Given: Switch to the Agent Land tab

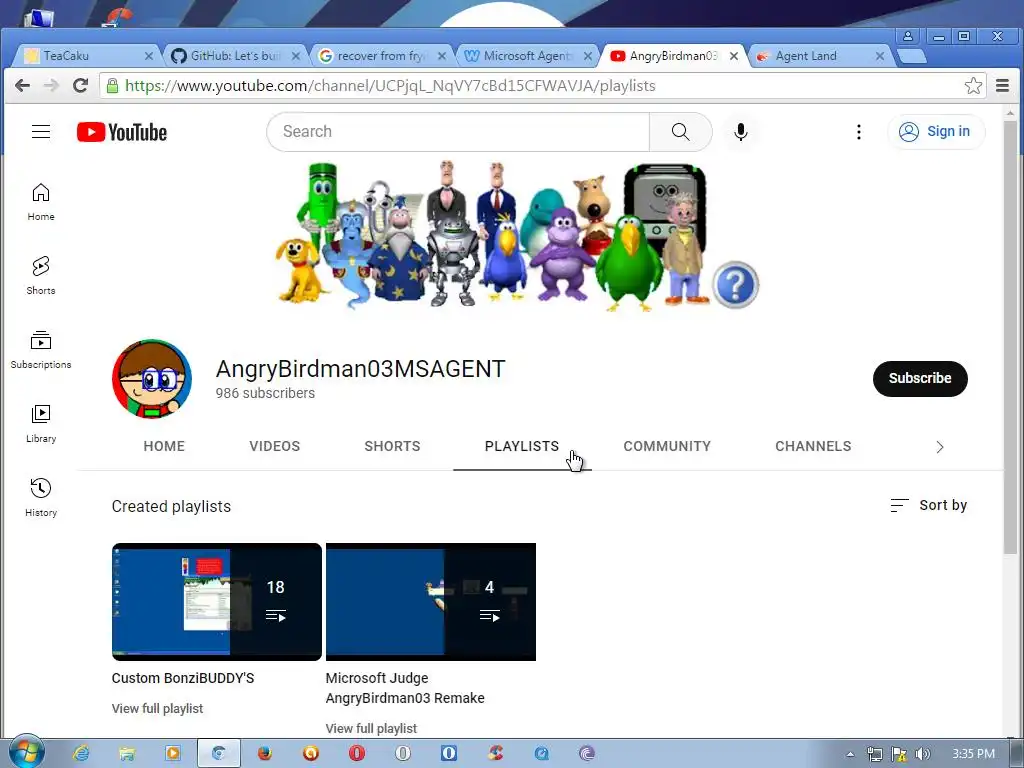Looking at the screenshot, I should pyautogui.click(x=820, y=56).
